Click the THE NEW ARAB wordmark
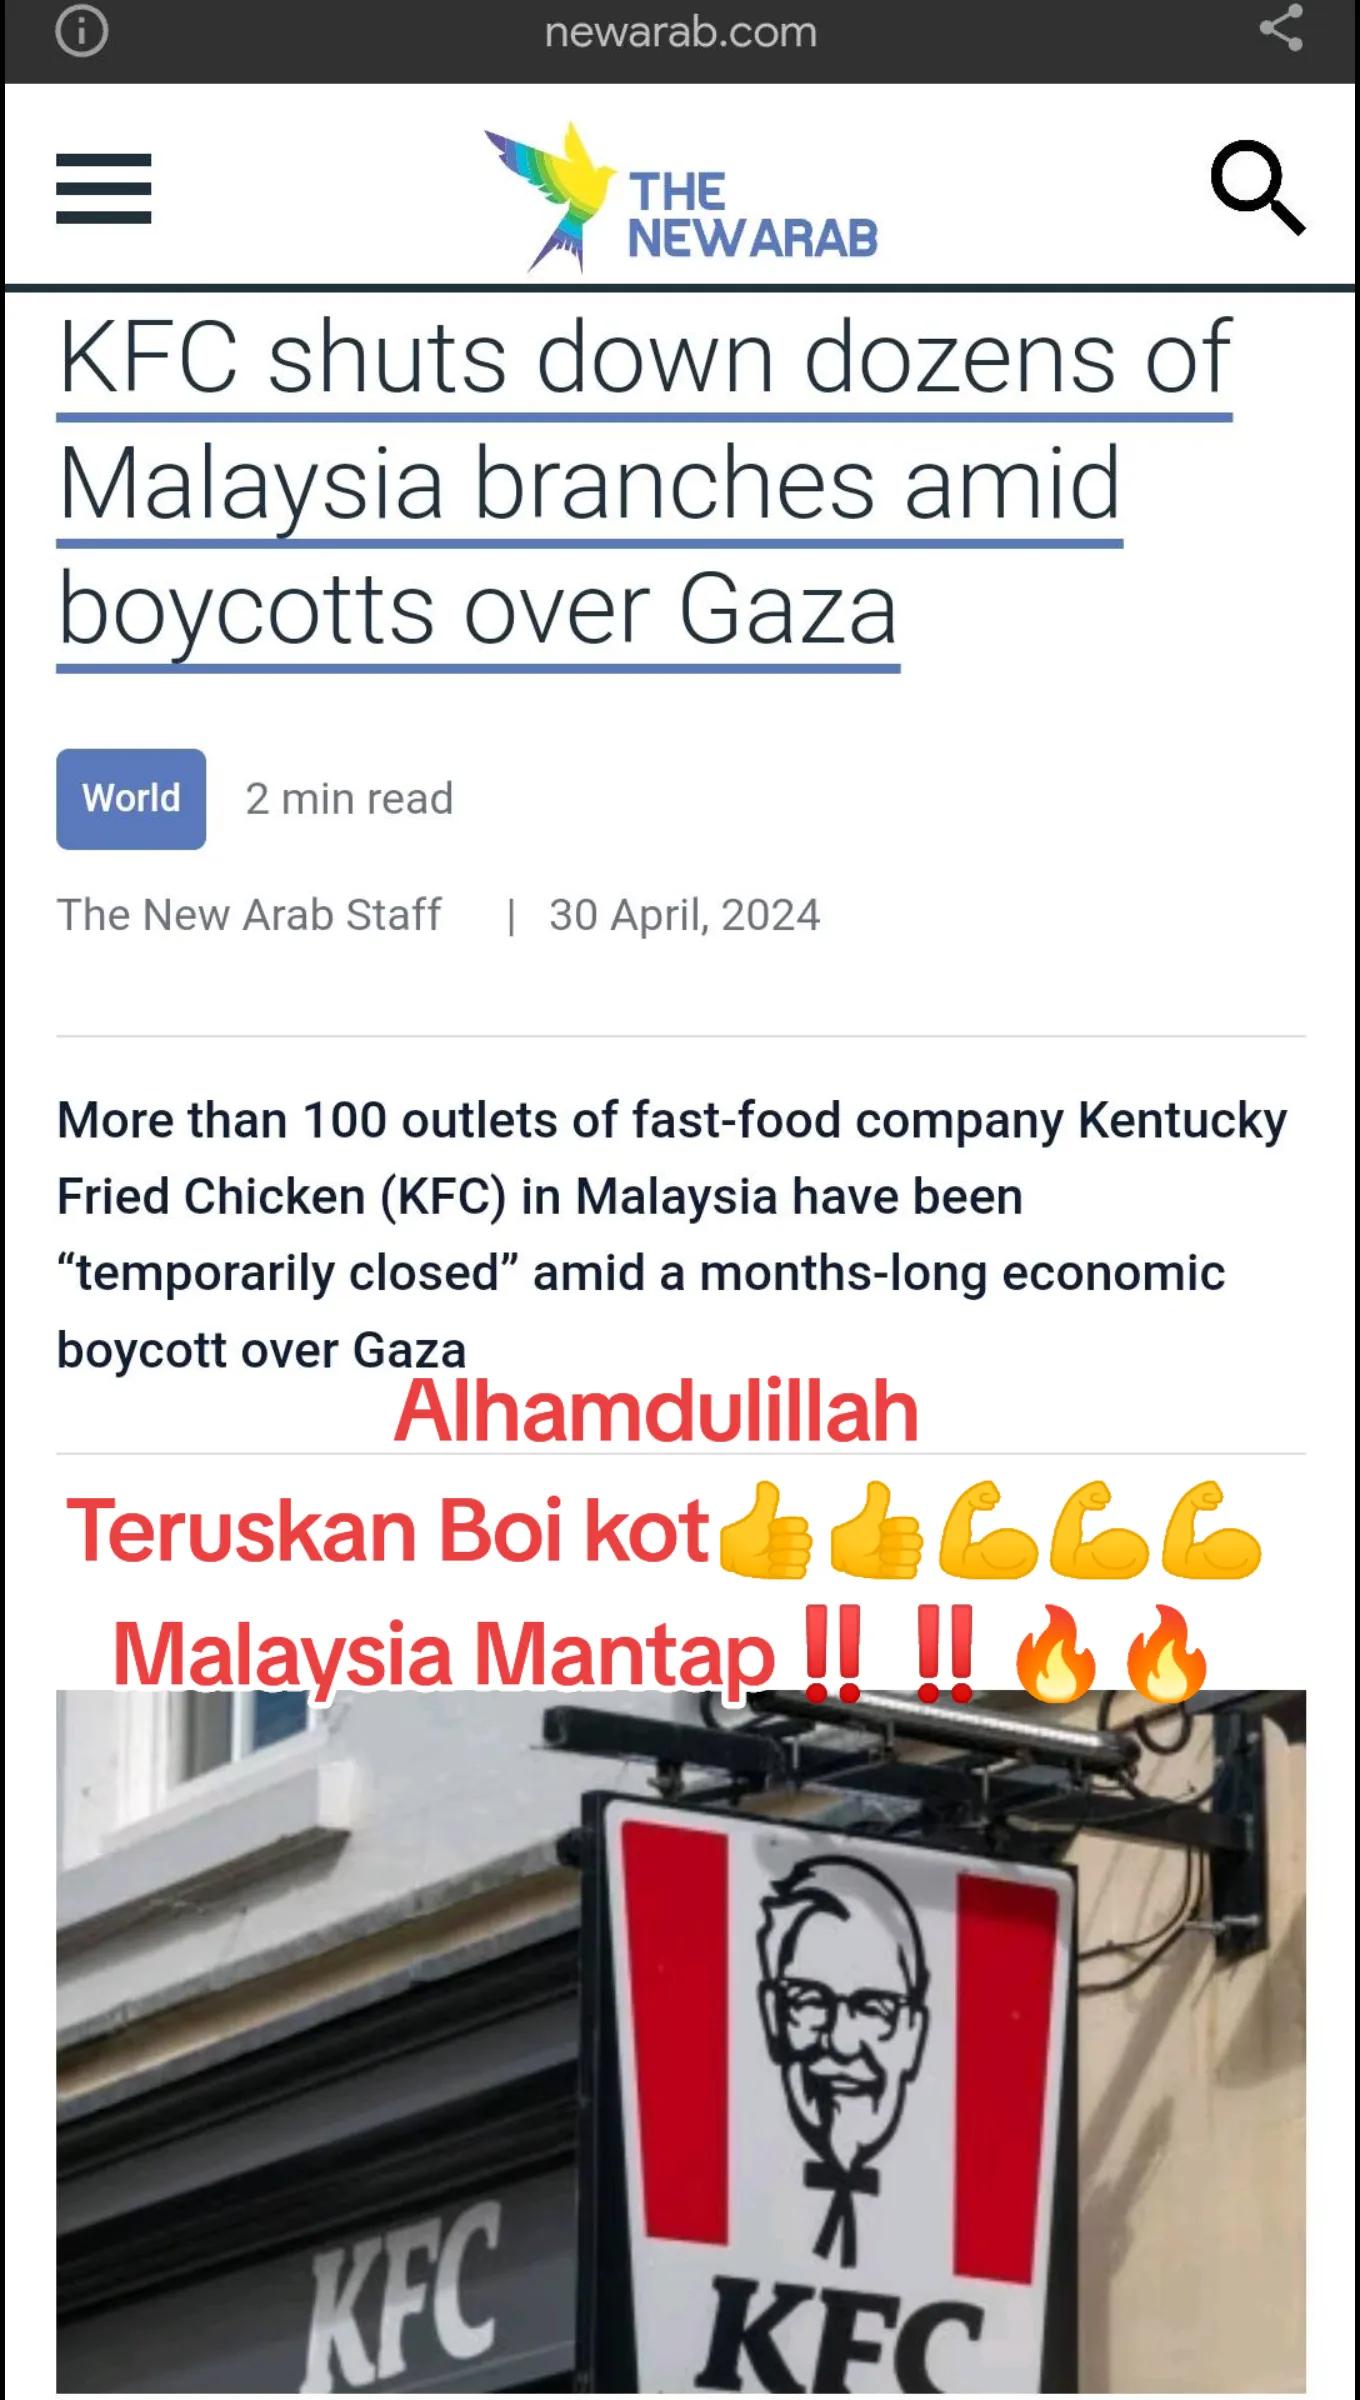The image size is (1360, 2400). [752, 215]
